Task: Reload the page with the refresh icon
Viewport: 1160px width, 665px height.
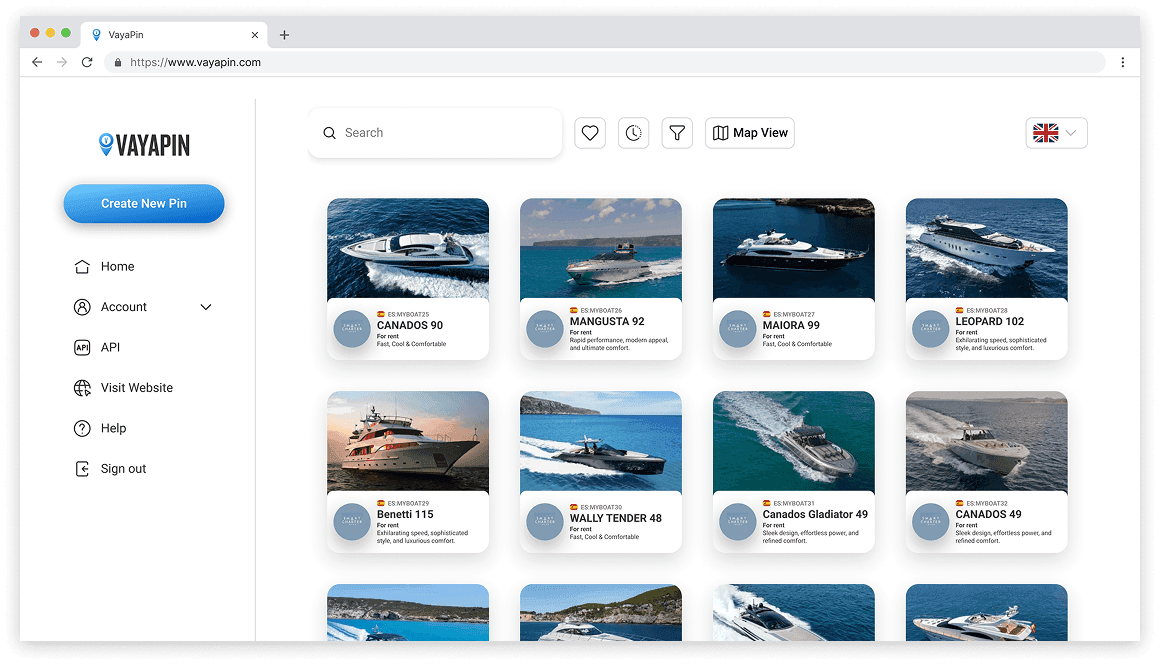Action: click(x=87, y=61)
